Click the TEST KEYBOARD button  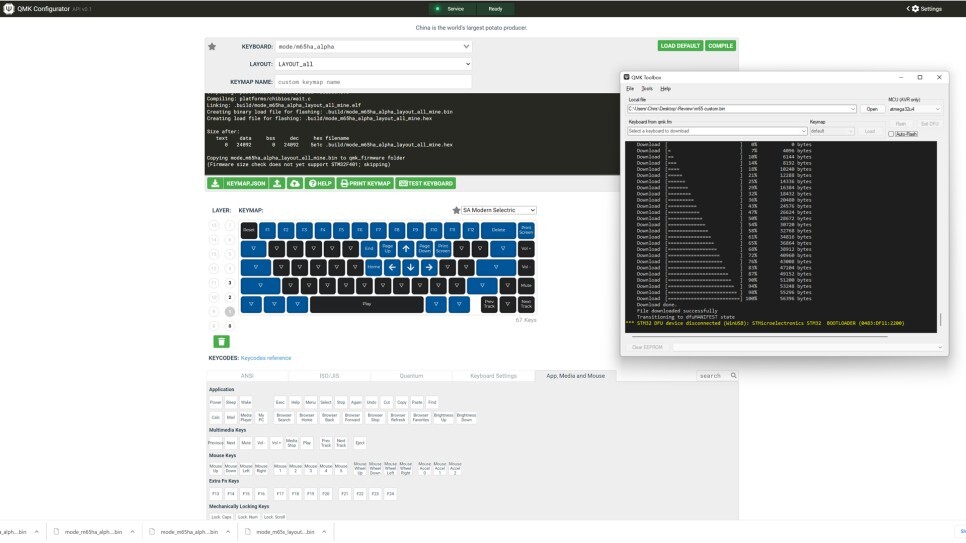coord(426,184)
